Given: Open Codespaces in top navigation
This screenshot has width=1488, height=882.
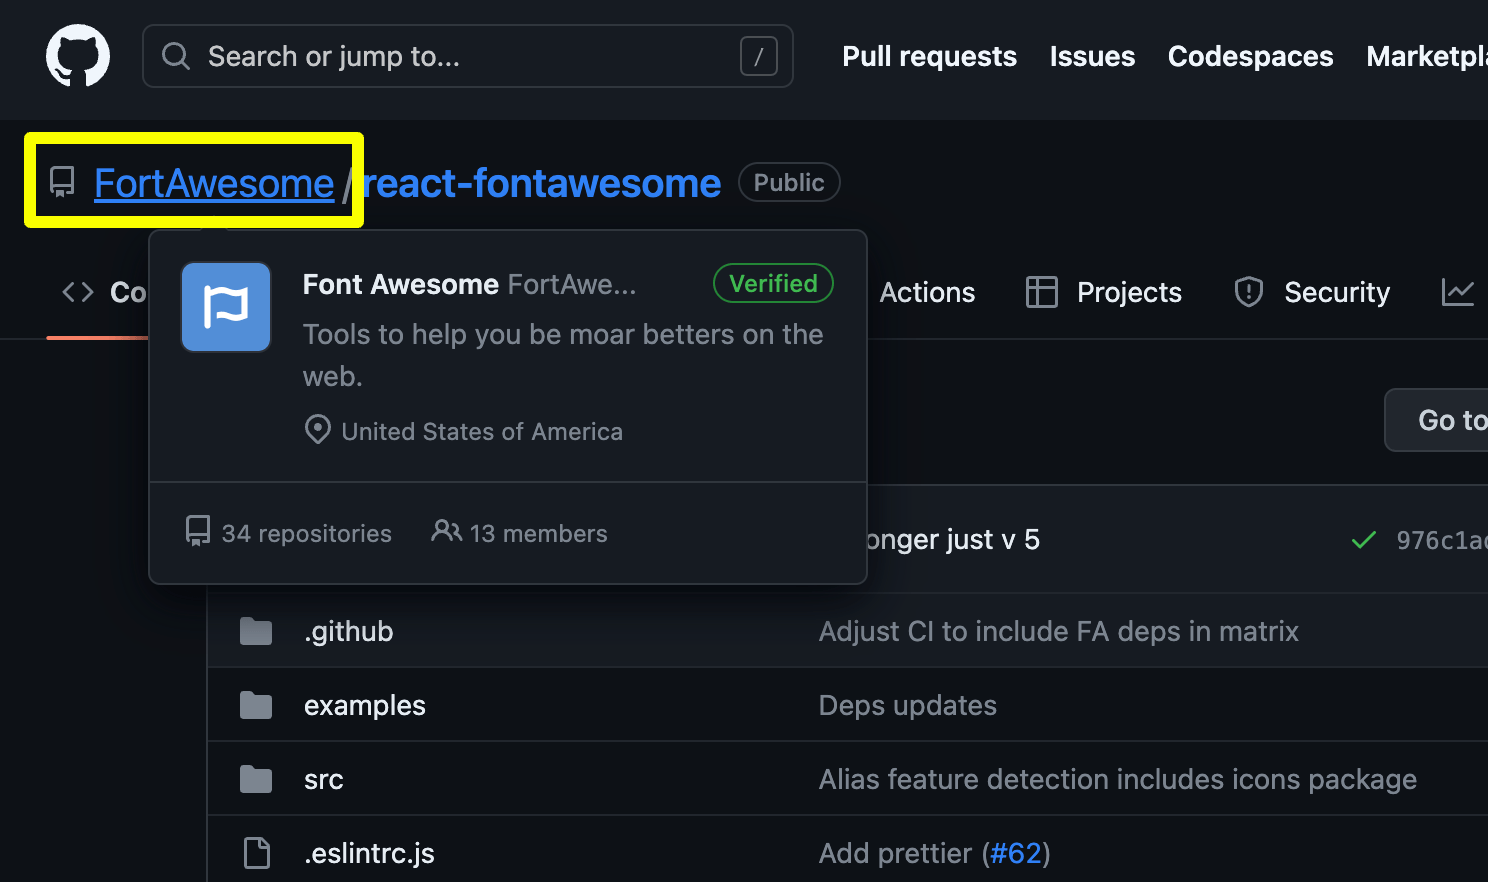Looking at the screenshot, I should (x=1250, y=56).
